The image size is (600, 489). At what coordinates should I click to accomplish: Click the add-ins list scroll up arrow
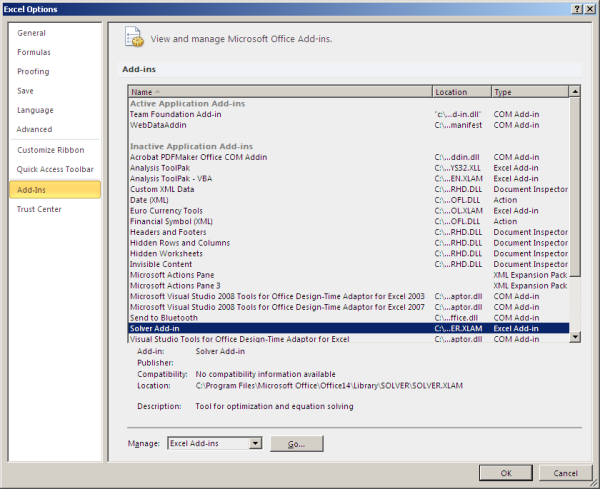coord(575,92)
